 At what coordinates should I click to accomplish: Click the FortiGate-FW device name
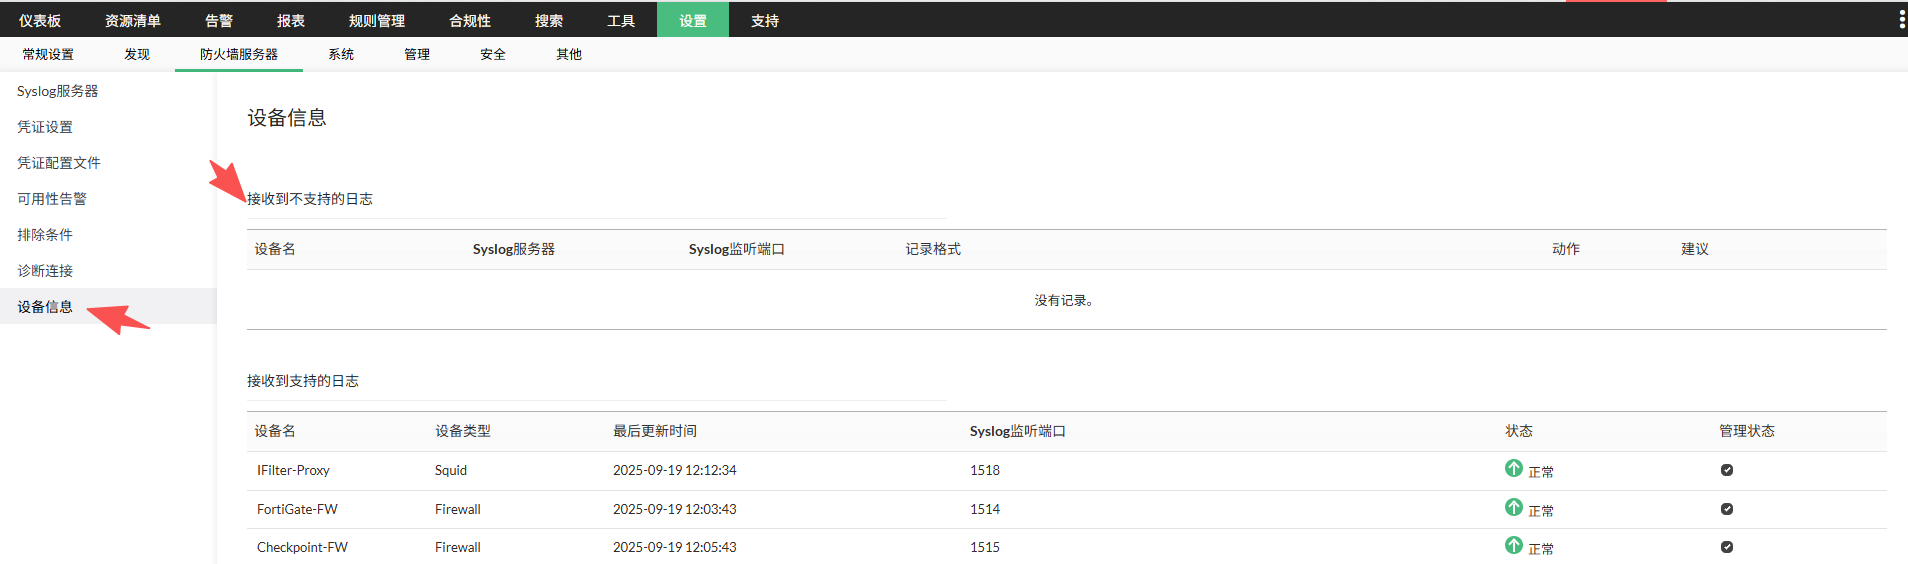(297, 509)
